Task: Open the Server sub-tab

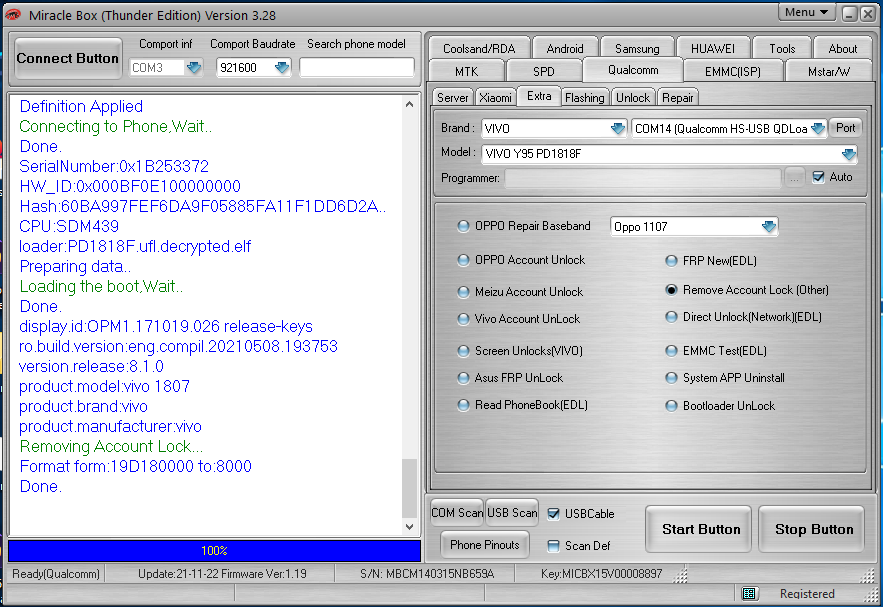Action: [x=452, y=97]
